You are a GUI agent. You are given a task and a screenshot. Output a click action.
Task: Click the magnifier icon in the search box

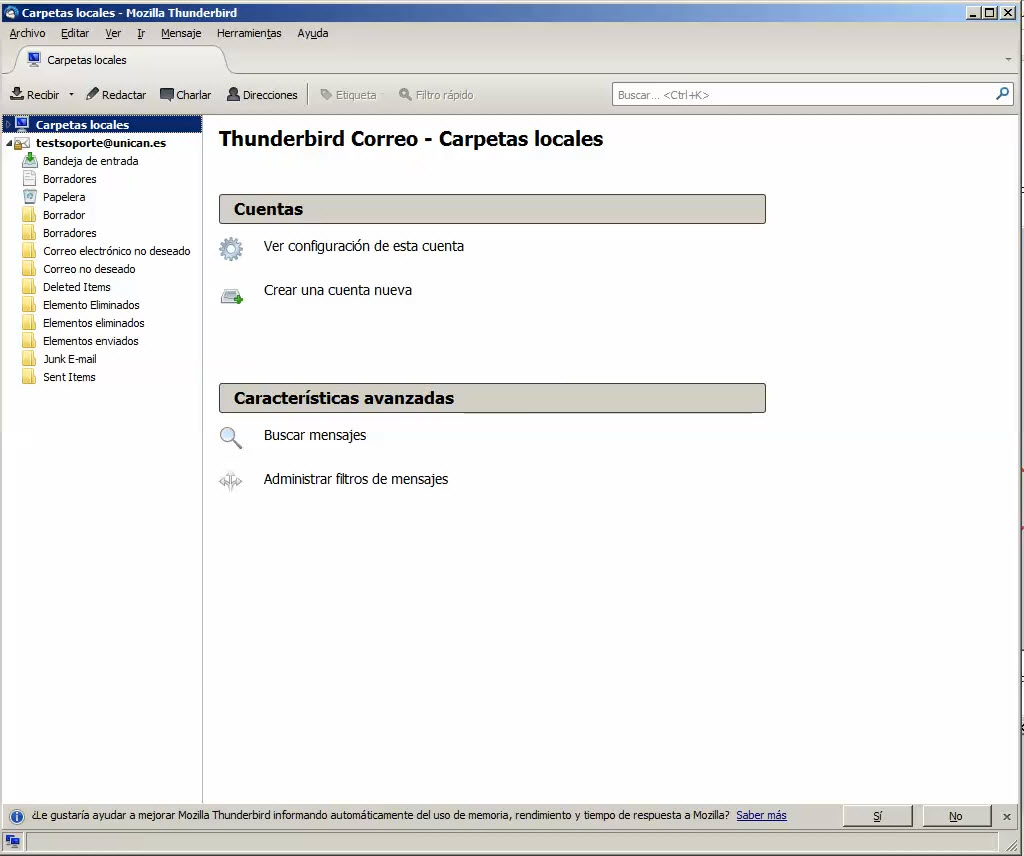coord(1002,94)
